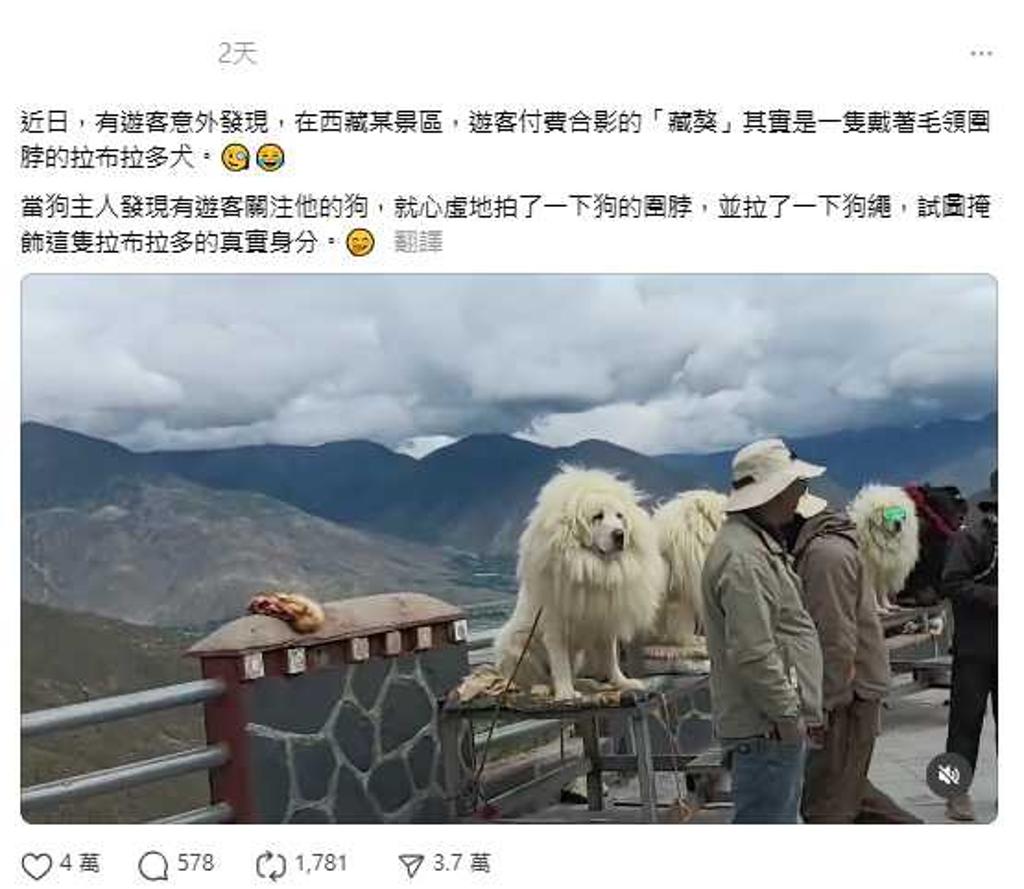1024x889 pixels.
Task: Click the 翻譯 translate link
Action: (419, 242)
